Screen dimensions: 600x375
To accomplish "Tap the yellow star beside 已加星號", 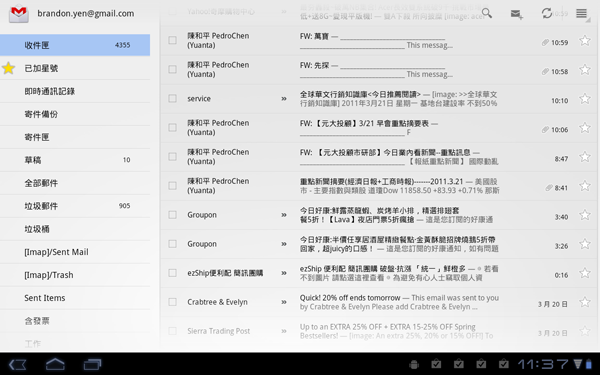I will tap(8, 68).
